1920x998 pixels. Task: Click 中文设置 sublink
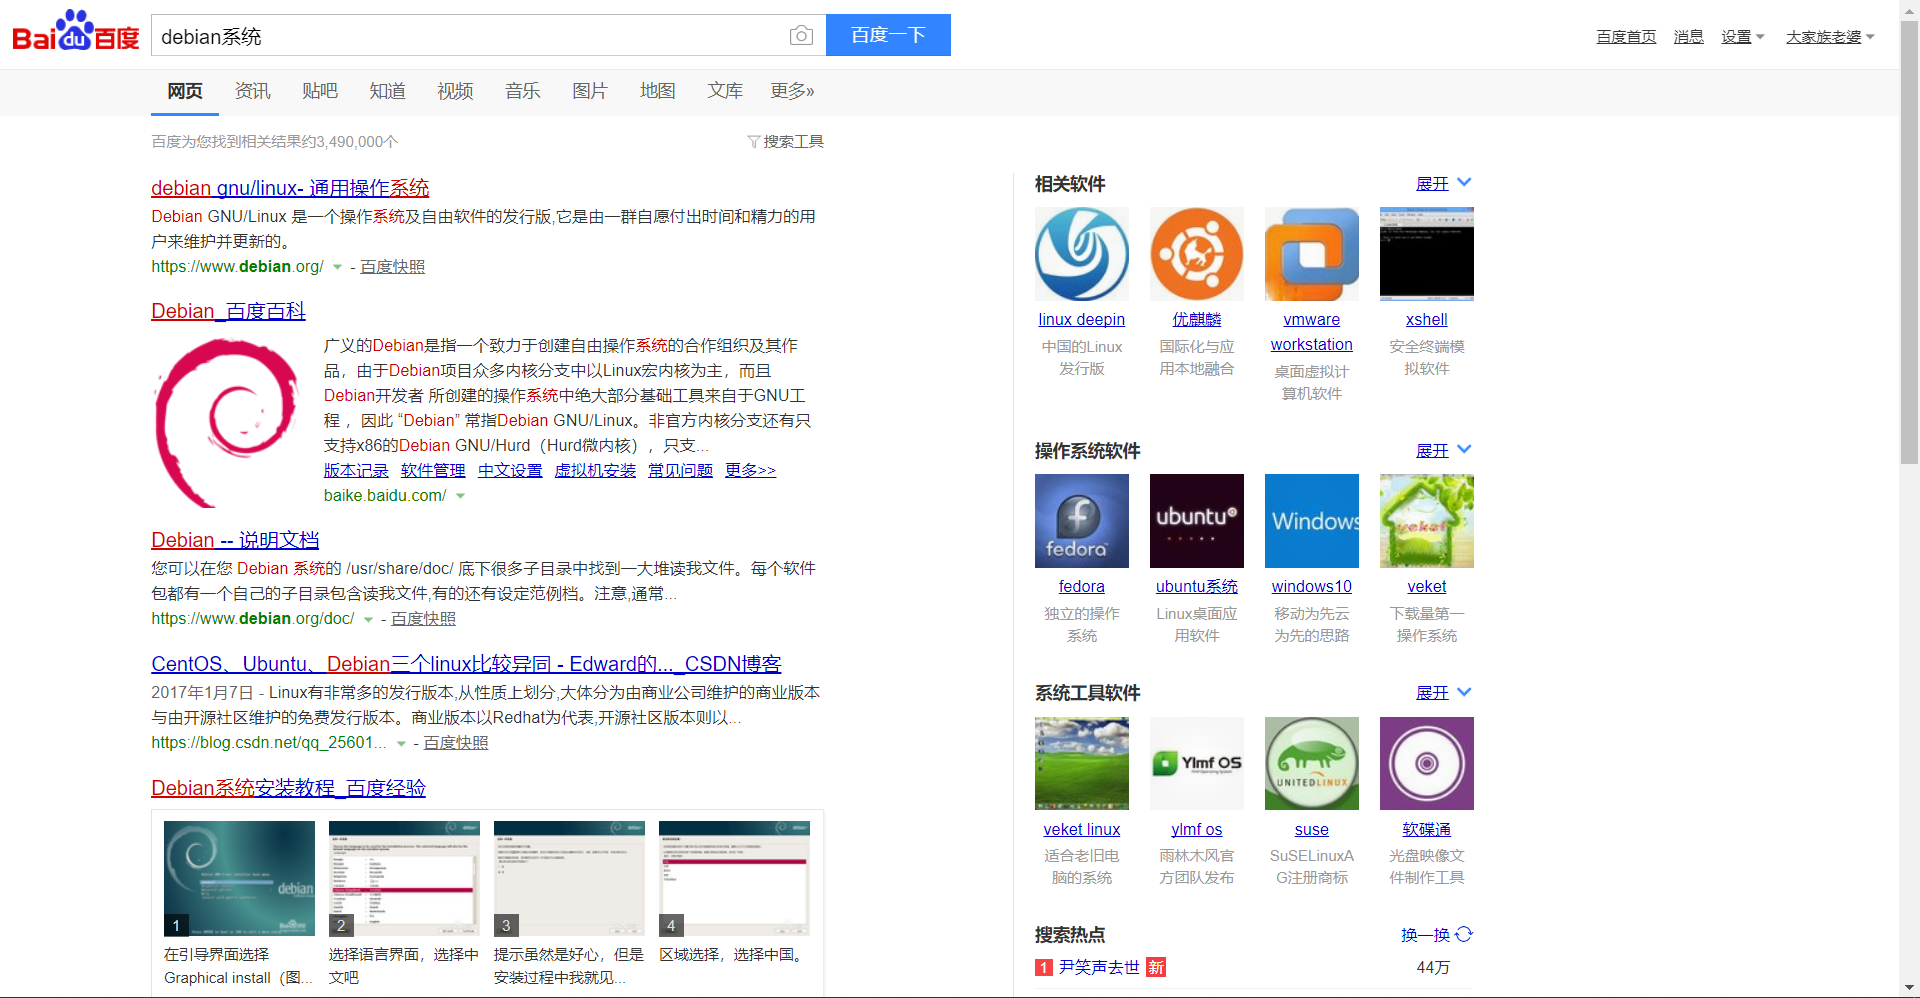click(510, 471)
